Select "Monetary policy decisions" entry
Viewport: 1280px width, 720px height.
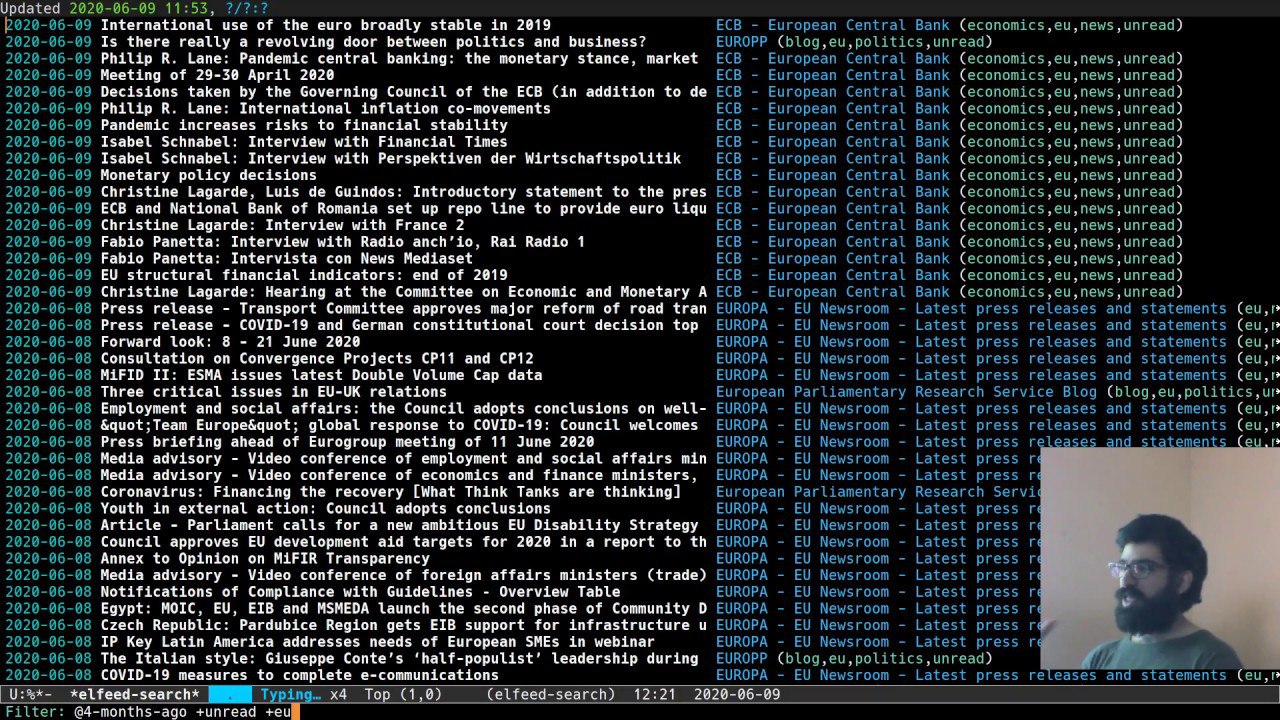click(208, 175)
